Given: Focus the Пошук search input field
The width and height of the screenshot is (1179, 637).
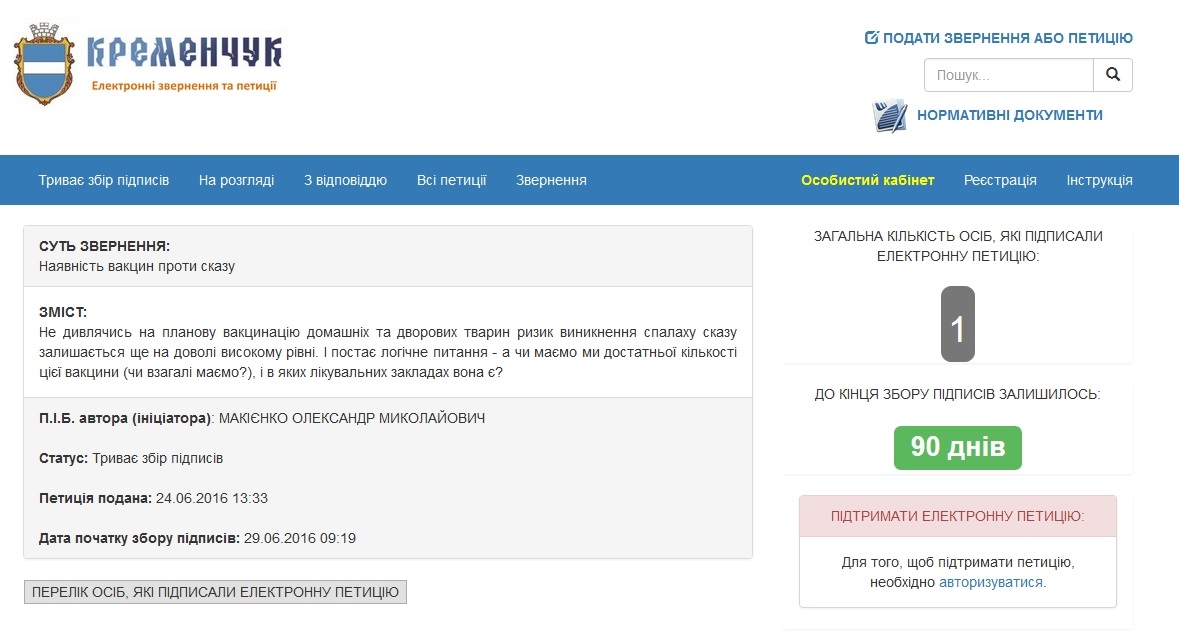Looking at the screenshot, I should coord(1008,75).
